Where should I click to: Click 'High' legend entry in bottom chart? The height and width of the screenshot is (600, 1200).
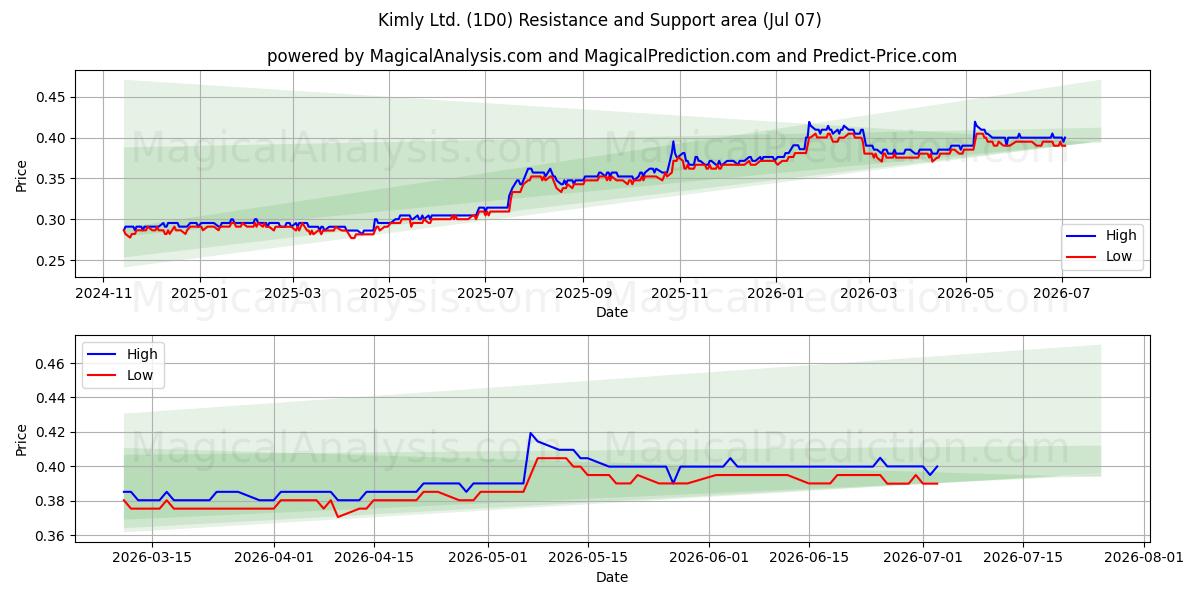point(121,354)
